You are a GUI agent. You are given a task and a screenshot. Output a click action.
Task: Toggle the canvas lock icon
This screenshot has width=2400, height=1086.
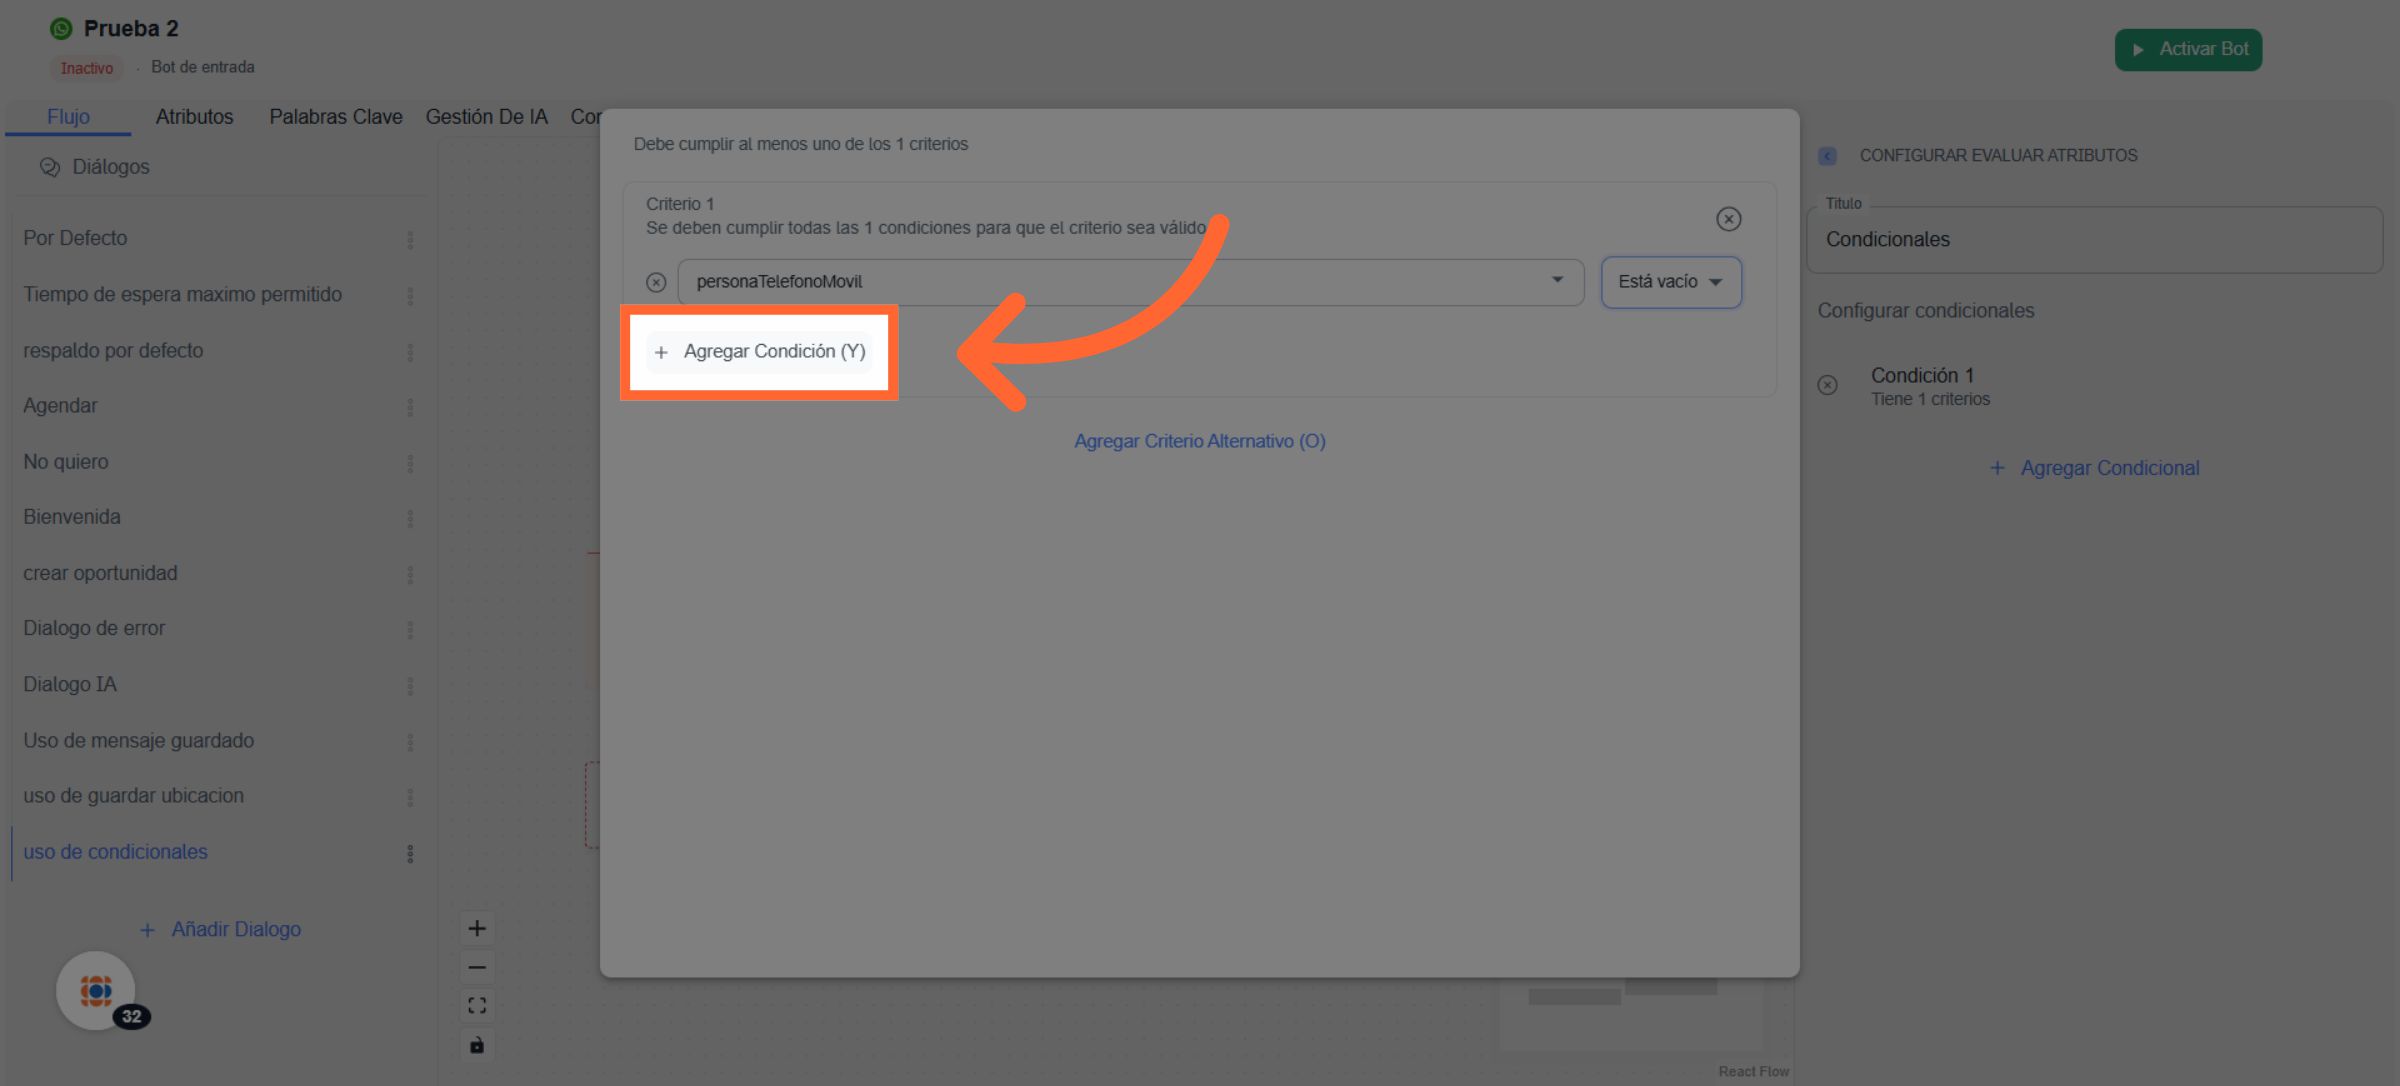pos(477,1045)
